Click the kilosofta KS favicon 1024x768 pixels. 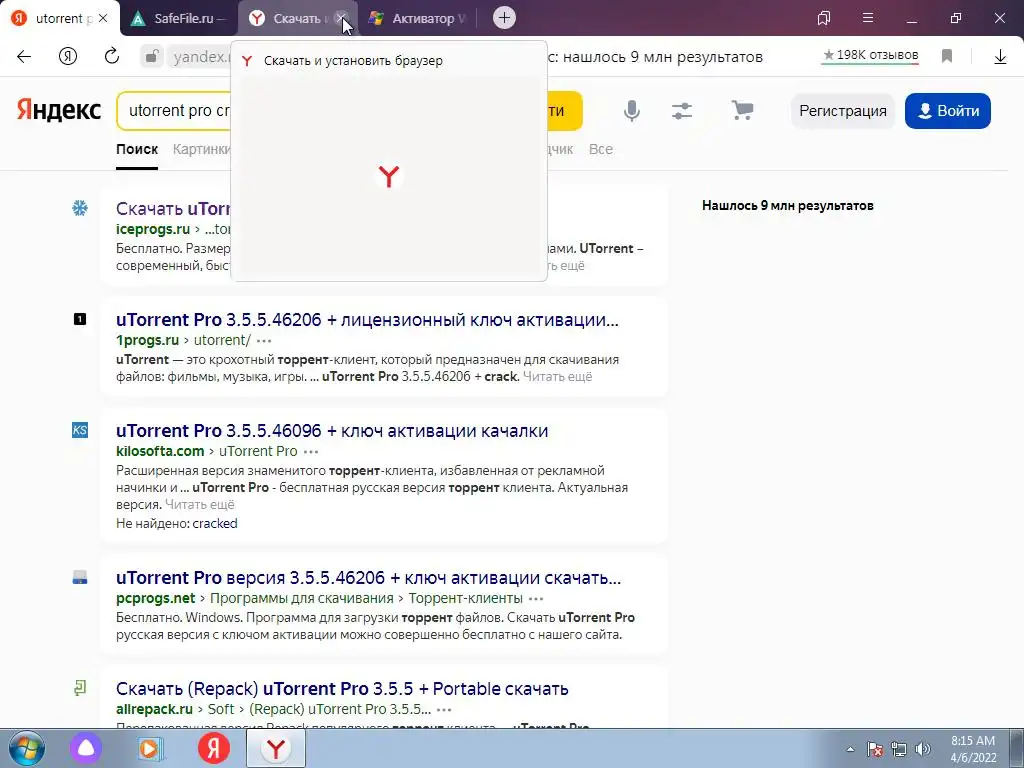point(80,430)
